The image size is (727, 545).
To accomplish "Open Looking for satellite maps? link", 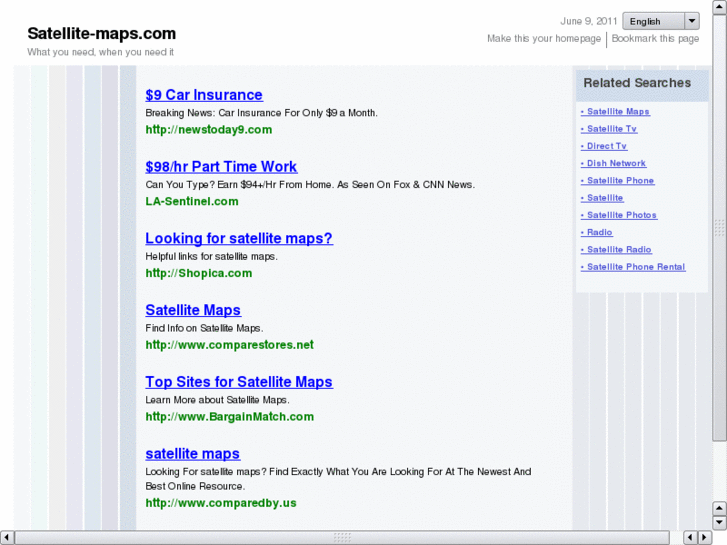I will pos(239,238).
